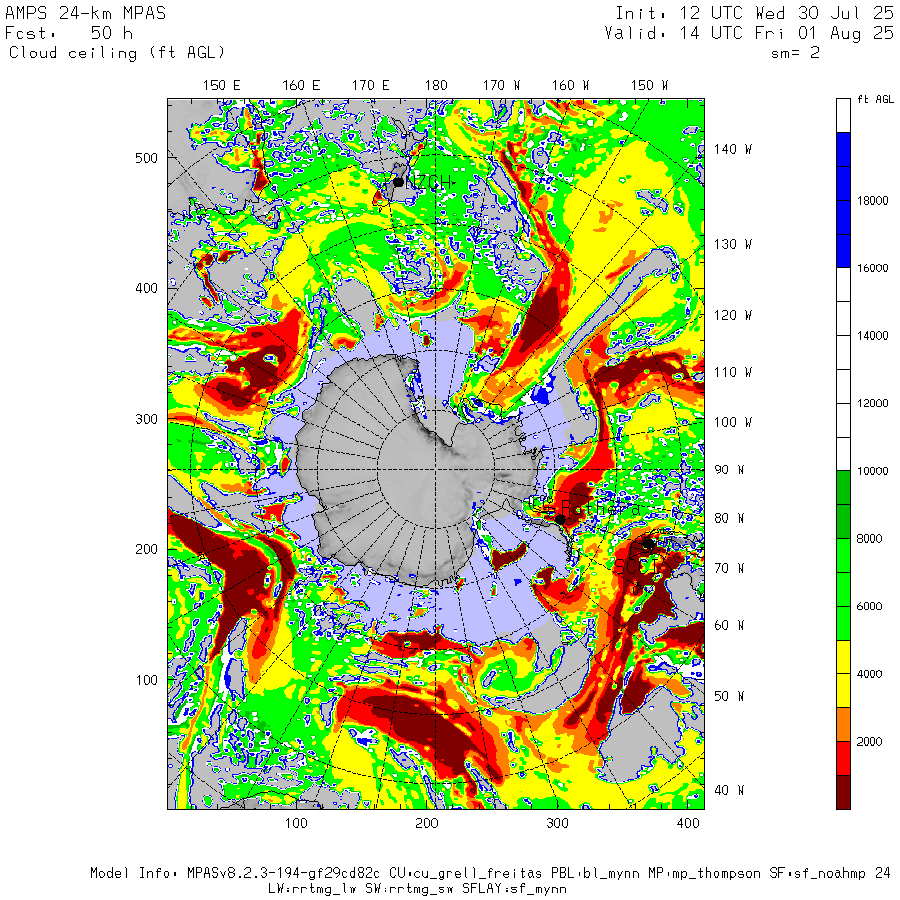Click the "2000" legend value
The height and width of the screenshot is (900, 900).
click(869, 742)
